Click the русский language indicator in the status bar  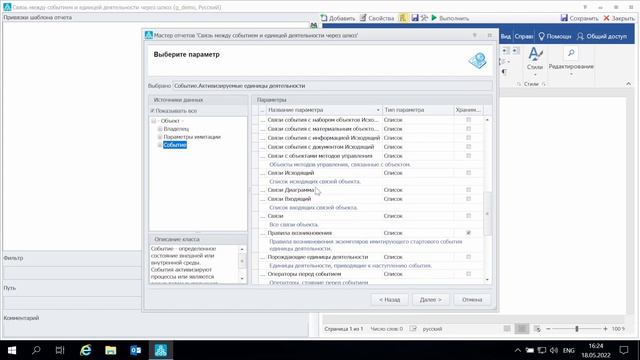432,329
